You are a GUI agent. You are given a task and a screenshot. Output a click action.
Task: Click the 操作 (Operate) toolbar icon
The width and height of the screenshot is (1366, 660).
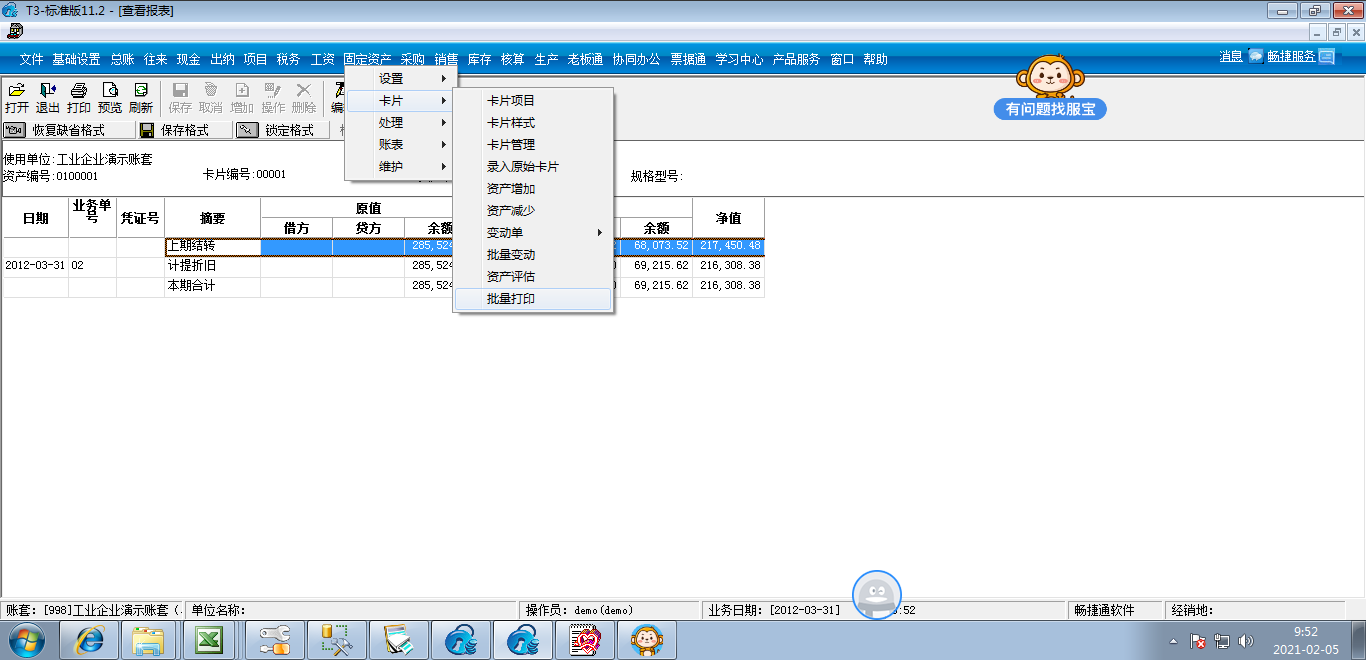273,98
